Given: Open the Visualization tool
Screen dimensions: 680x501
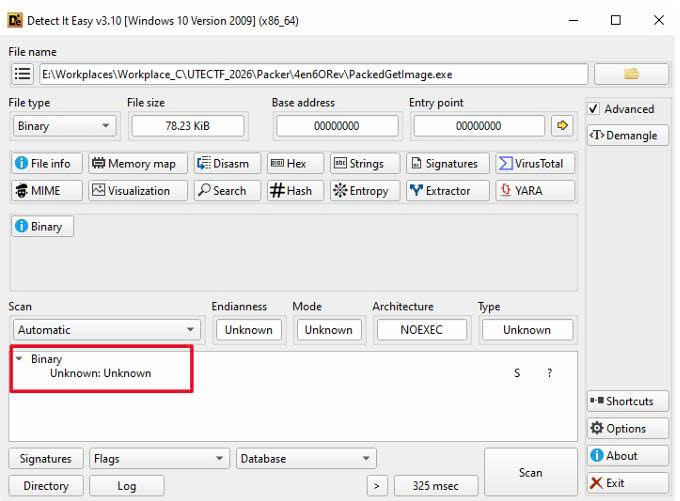Looking at the screenshot, I should 138,191.
